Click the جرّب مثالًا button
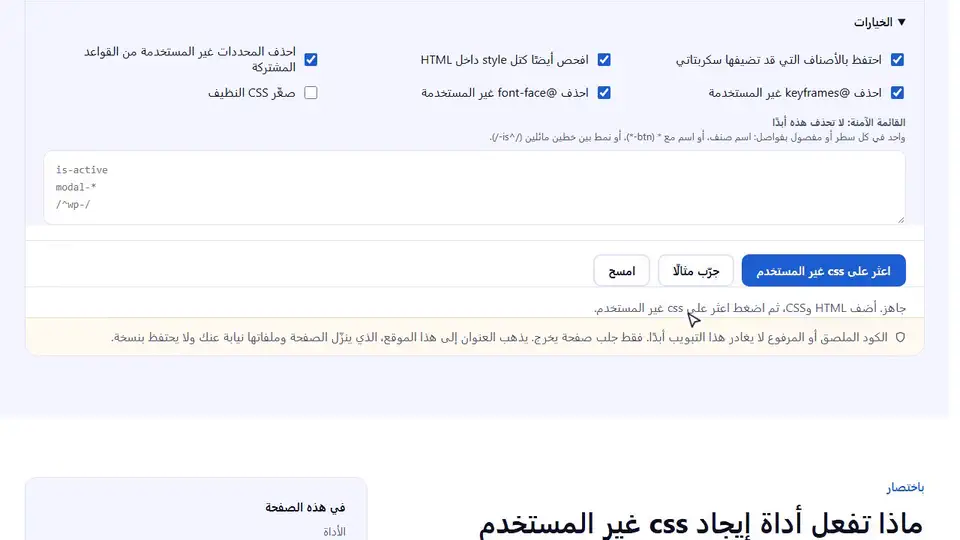This screenshot has height=540, width=960. 696,271
